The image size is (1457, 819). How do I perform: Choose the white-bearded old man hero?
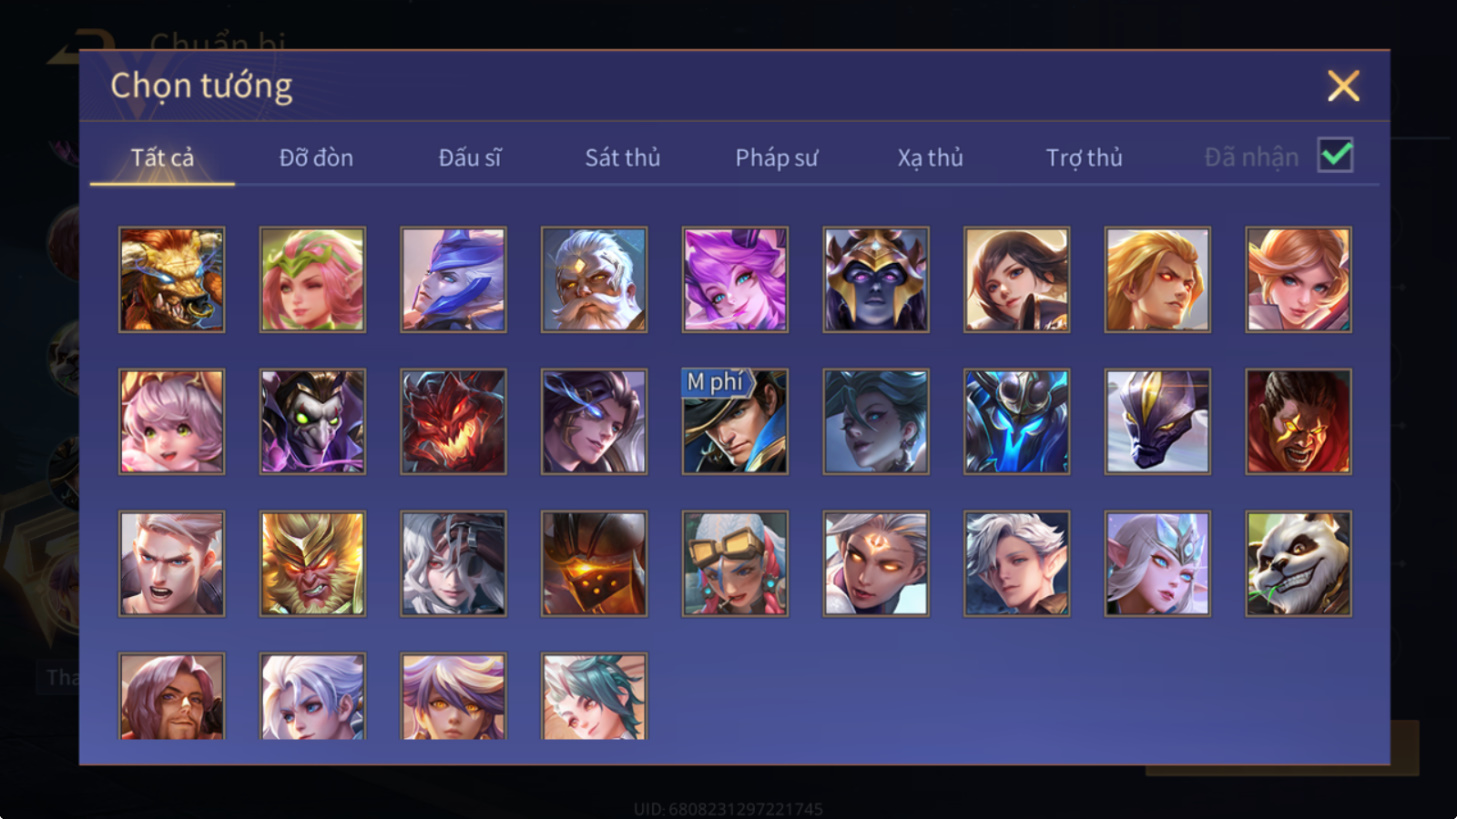pos(594,280)
